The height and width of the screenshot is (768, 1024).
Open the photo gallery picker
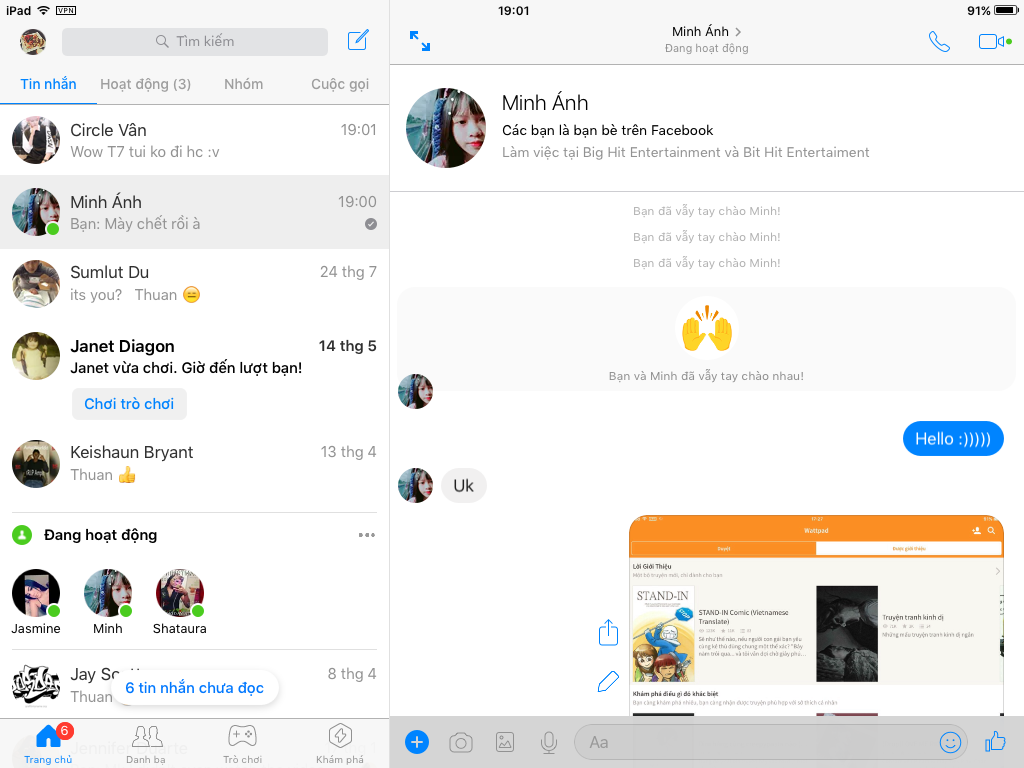[x=505, y=743]
